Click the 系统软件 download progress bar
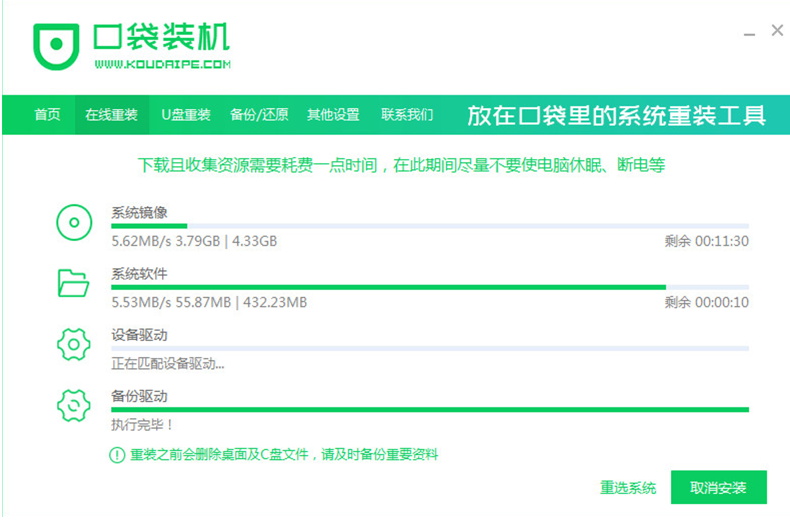 (429, 287)
